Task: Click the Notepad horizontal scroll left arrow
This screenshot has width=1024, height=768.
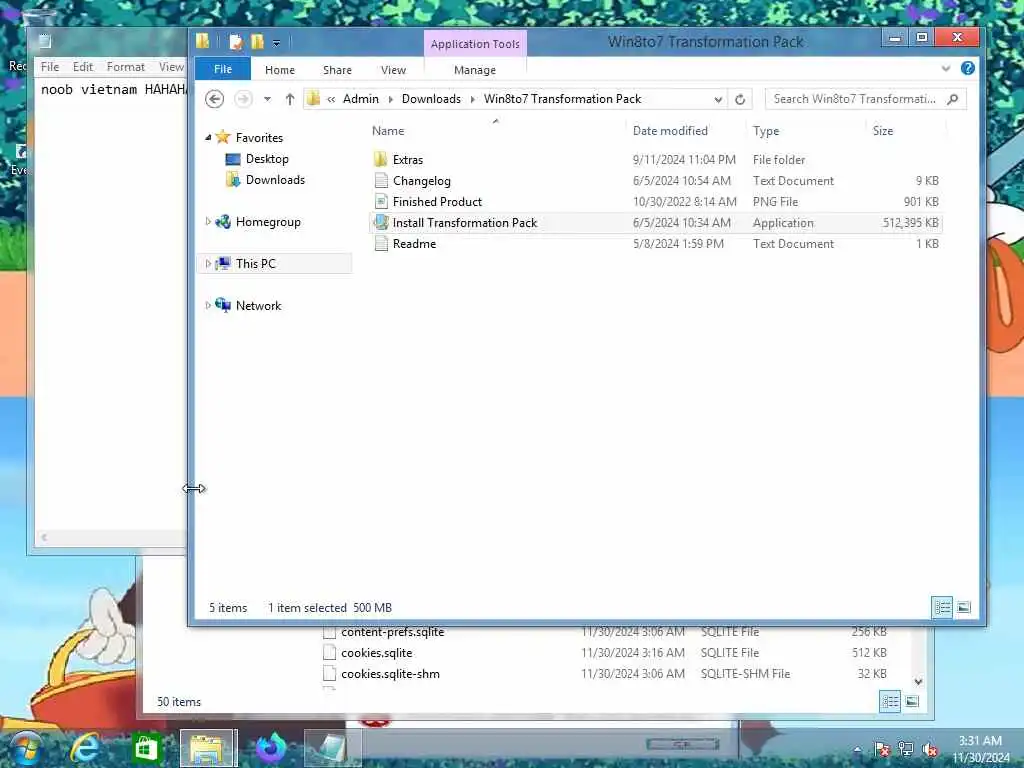Action: point(44,537)
